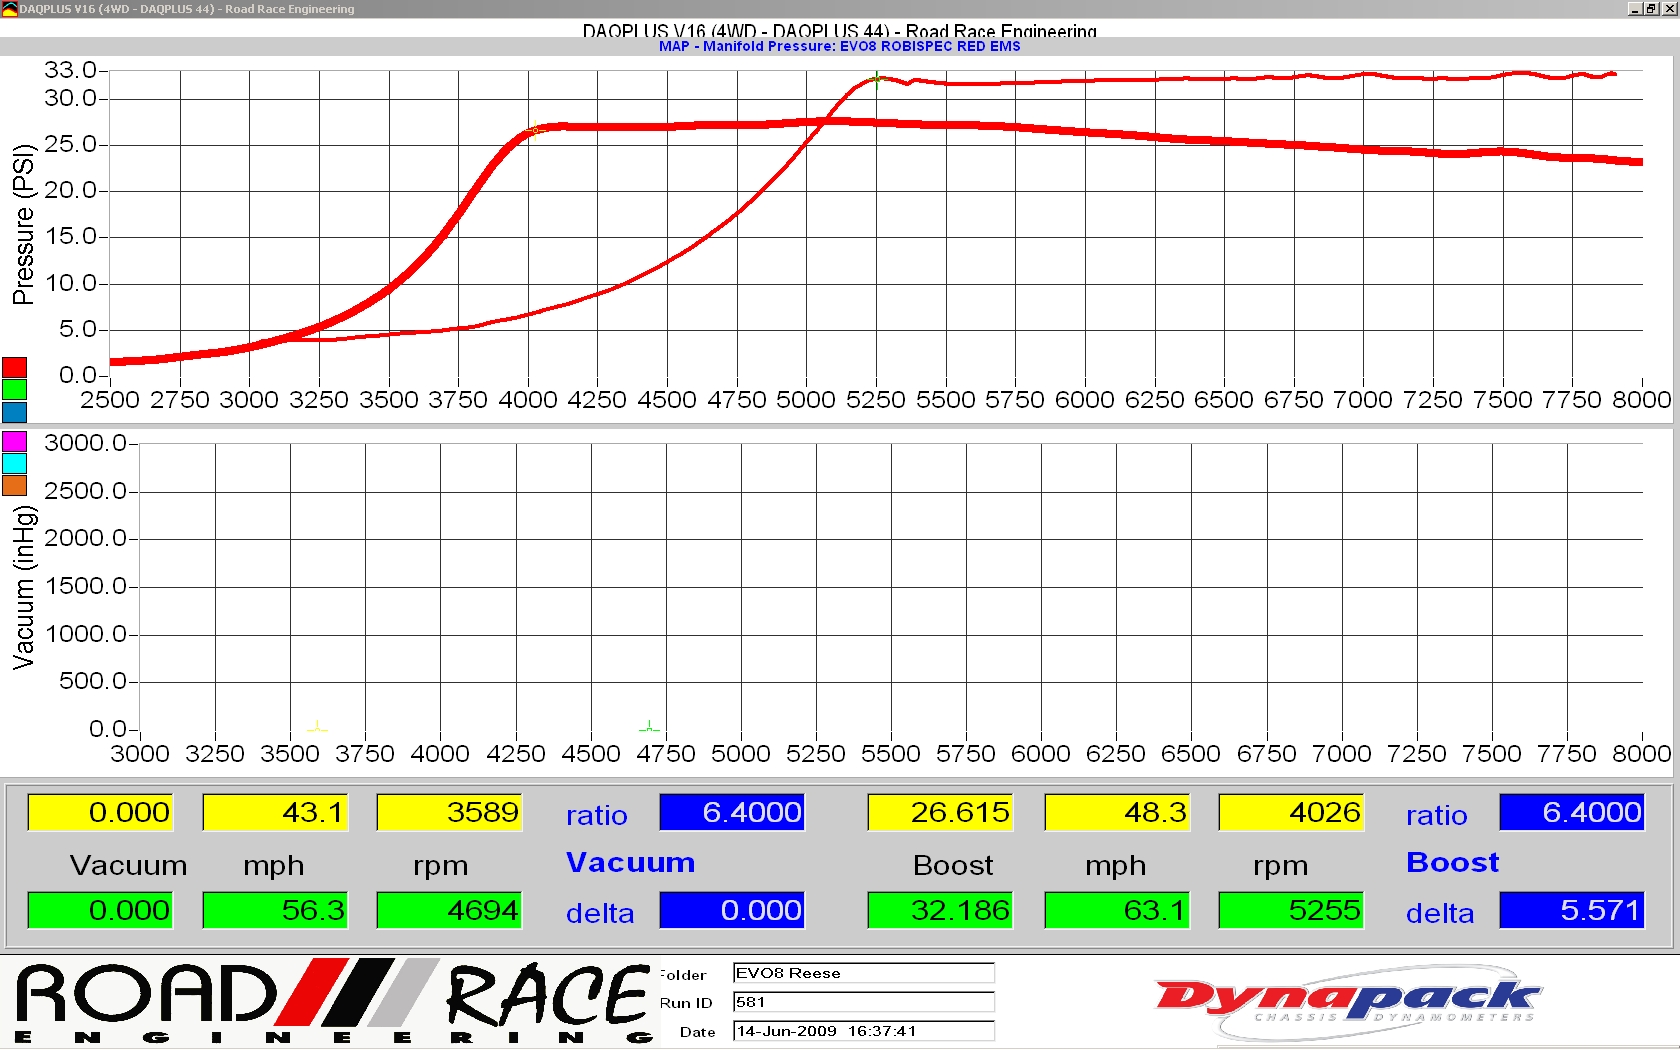The height and width of the screenshot is (1050, 1680).
Task: Click the orange channel color swatch
Action: (x=14, y=486)
